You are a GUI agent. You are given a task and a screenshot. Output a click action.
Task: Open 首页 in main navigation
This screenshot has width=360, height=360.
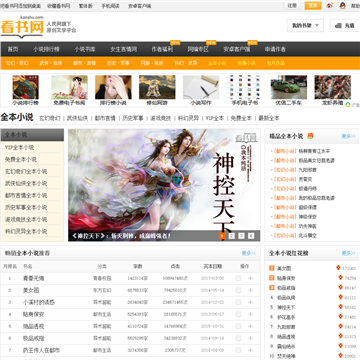[x=13, y=49]
